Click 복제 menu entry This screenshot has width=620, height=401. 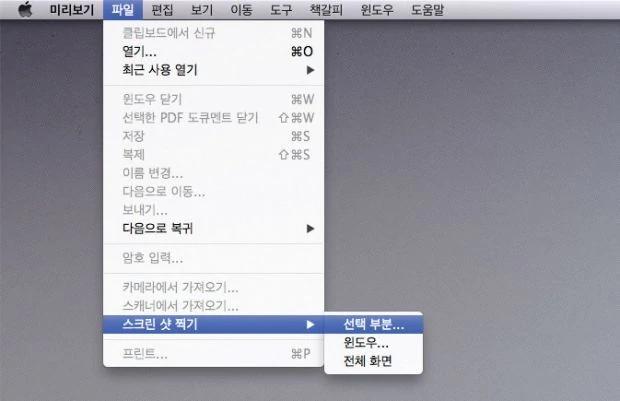pos(214,154)
